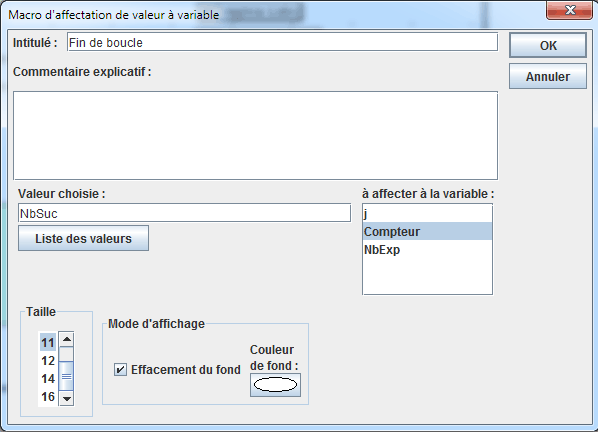
Task: Click the OK button
Action: pyautogui.click(x=548, y=45)
